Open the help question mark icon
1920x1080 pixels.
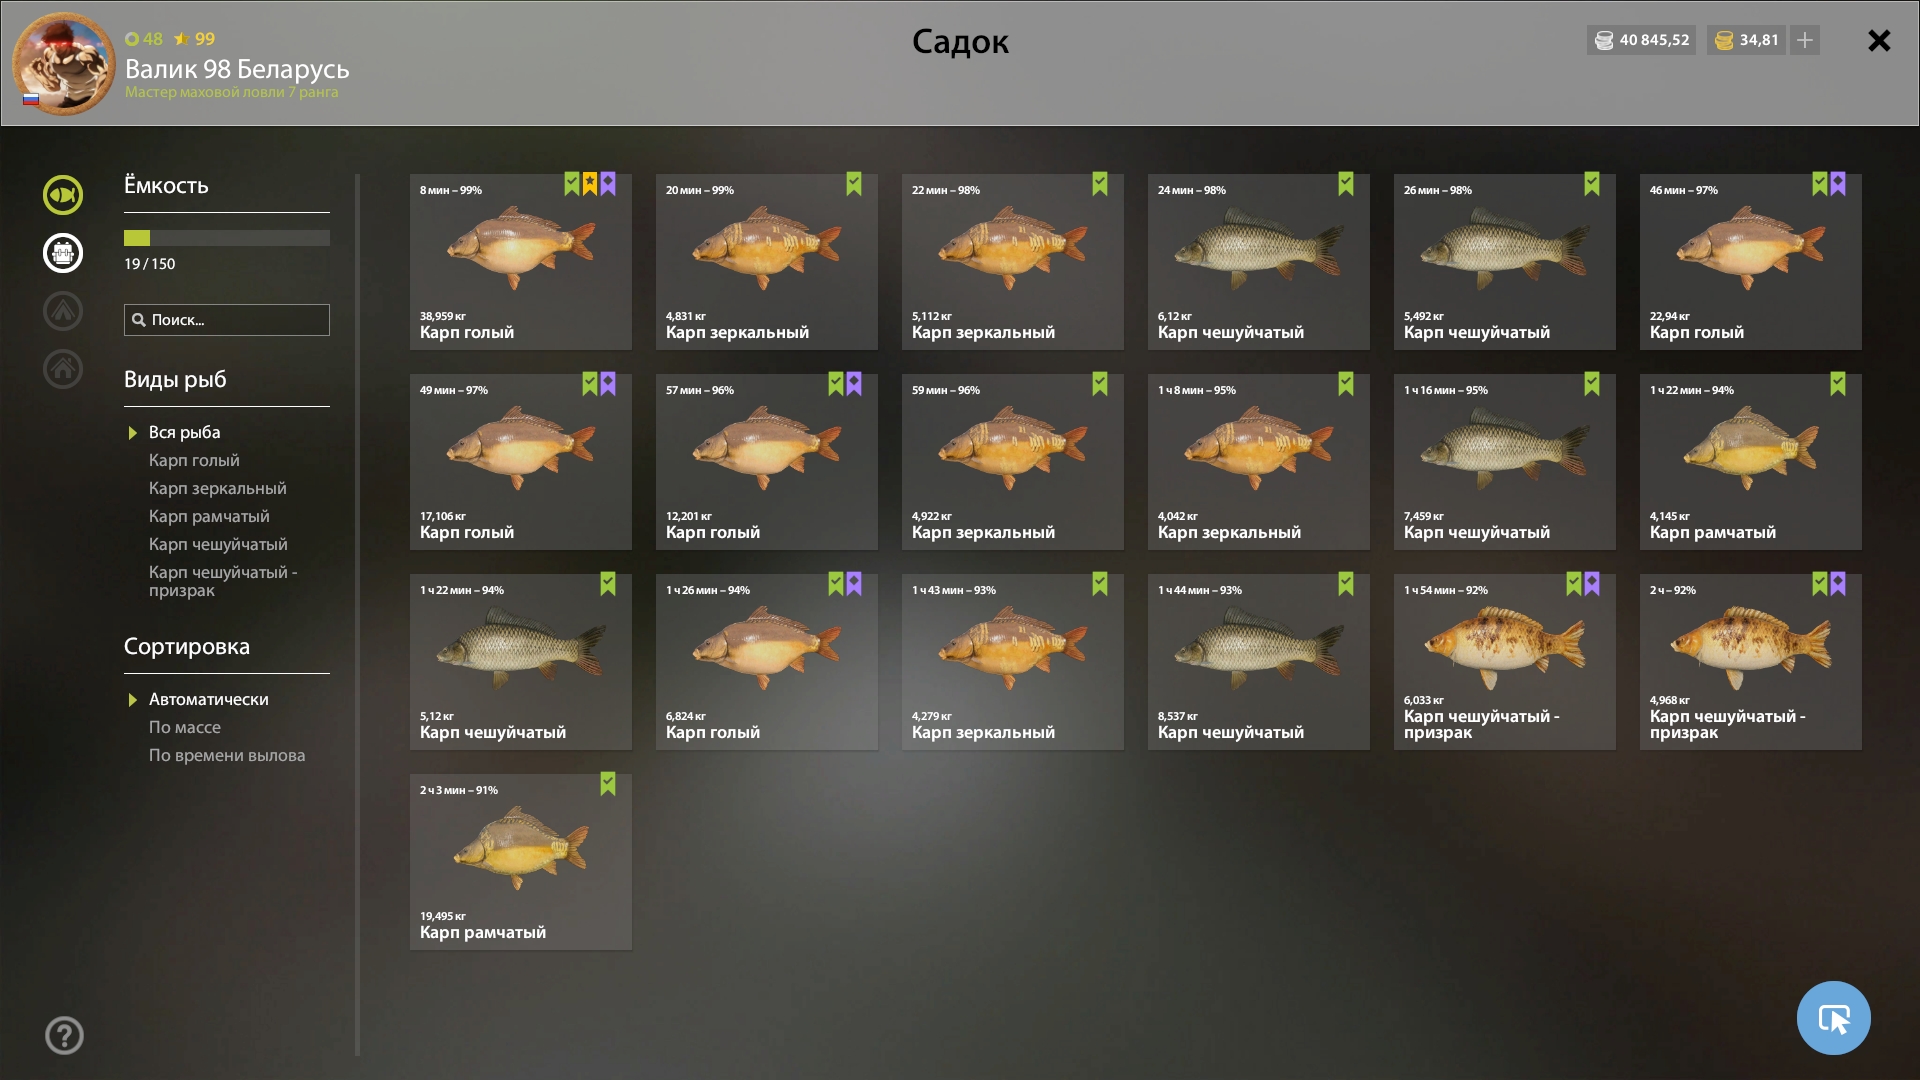(x=64, y=1035)
